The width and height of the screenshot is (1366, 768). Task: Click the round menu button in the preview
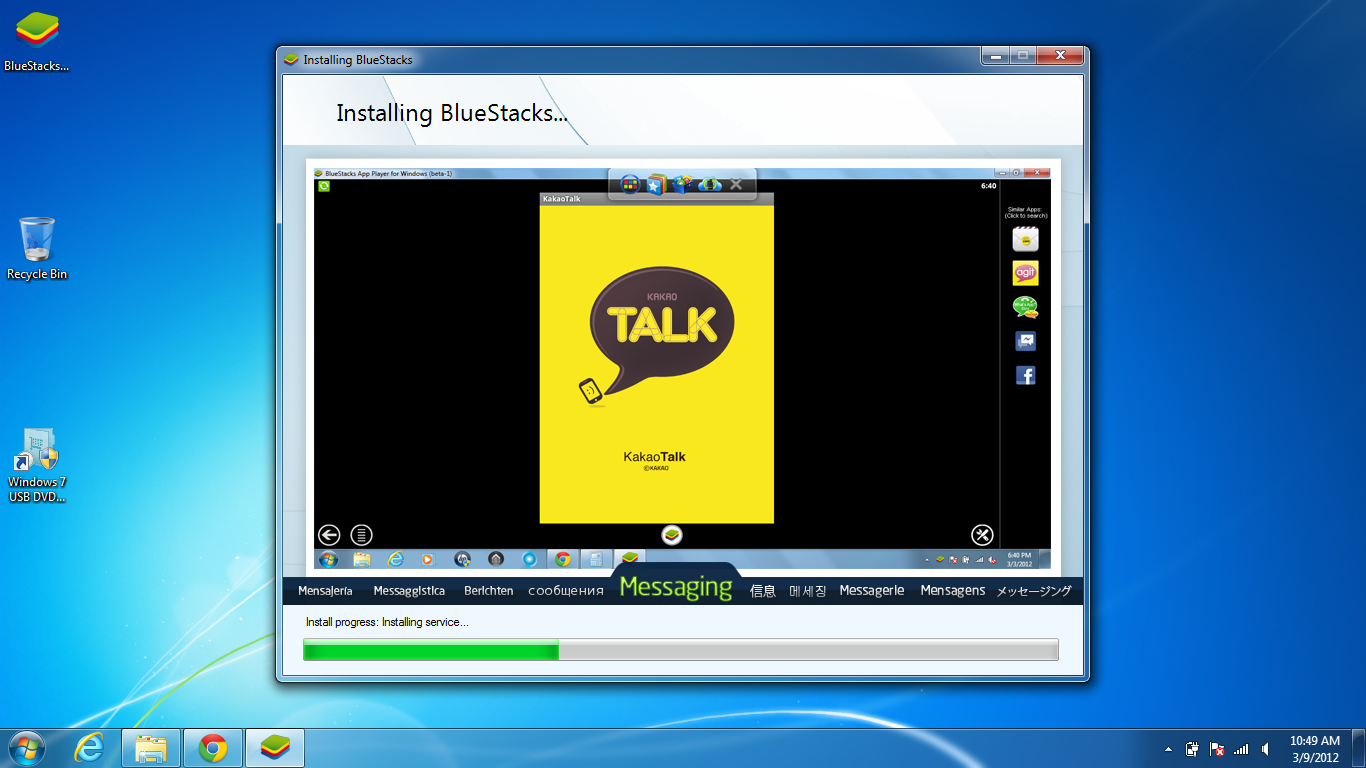coord(361,535)
